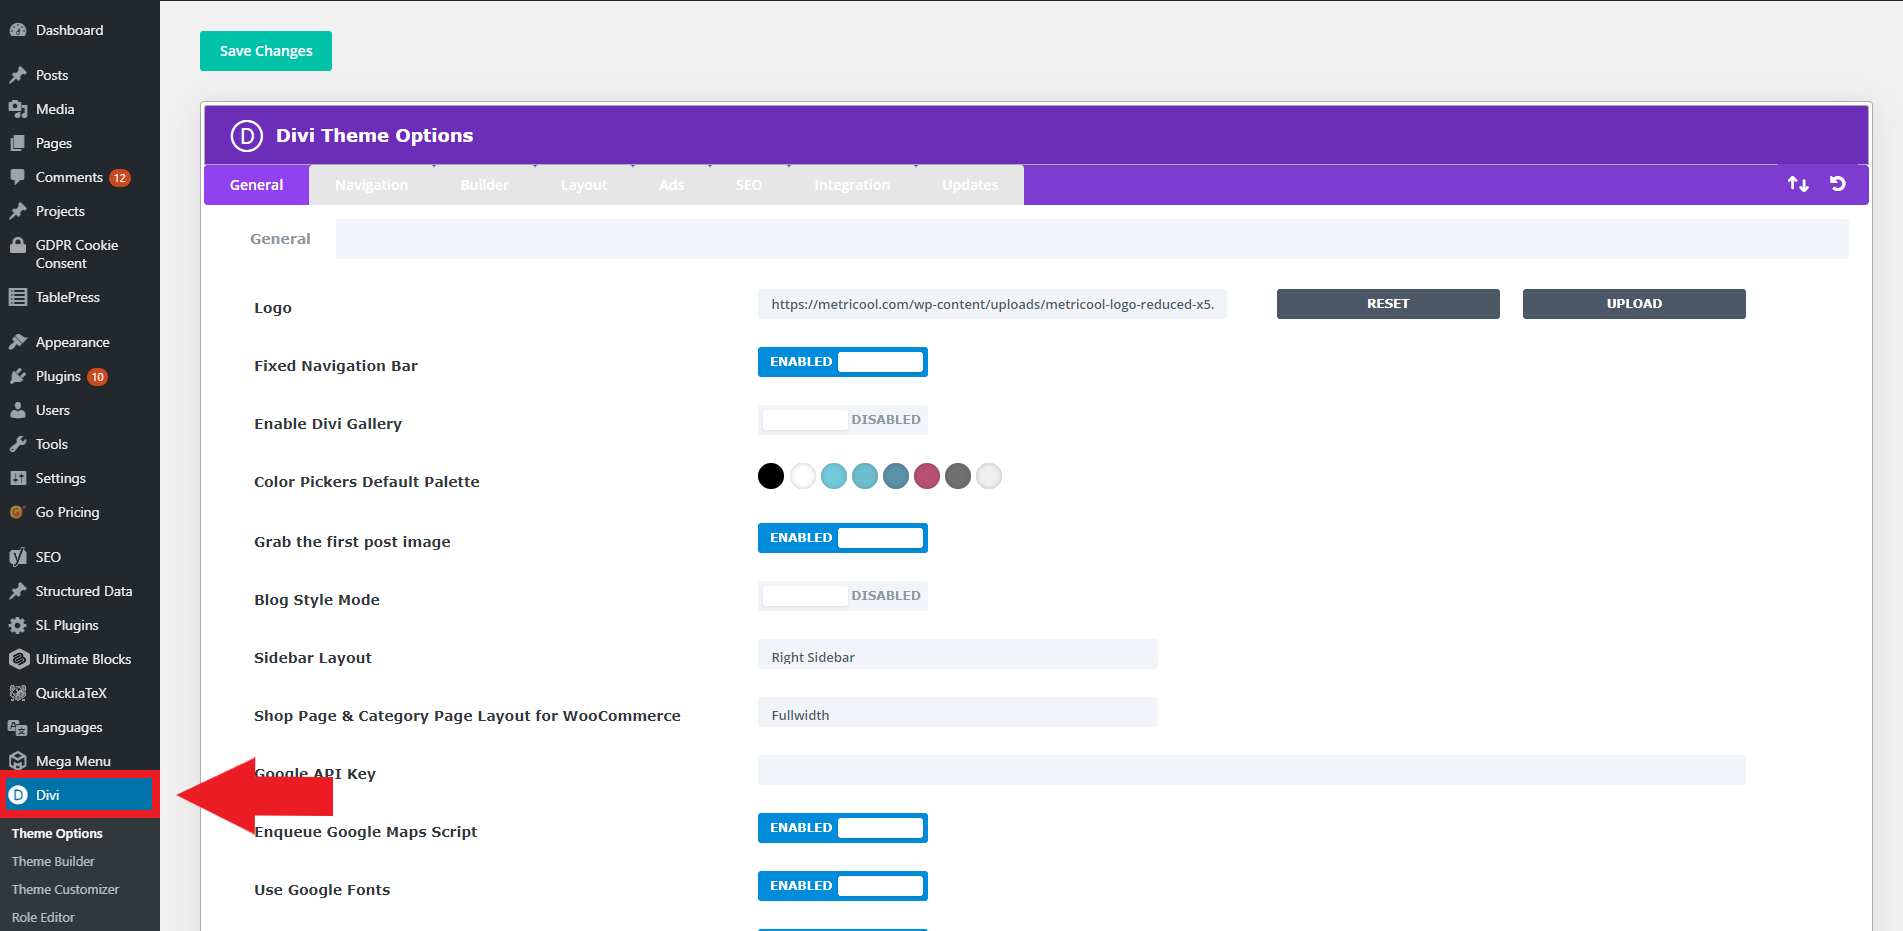The image size is (1903, 931).
Task: Toggle Enqueue Google Maps Script switch
Action: (843, 828)
